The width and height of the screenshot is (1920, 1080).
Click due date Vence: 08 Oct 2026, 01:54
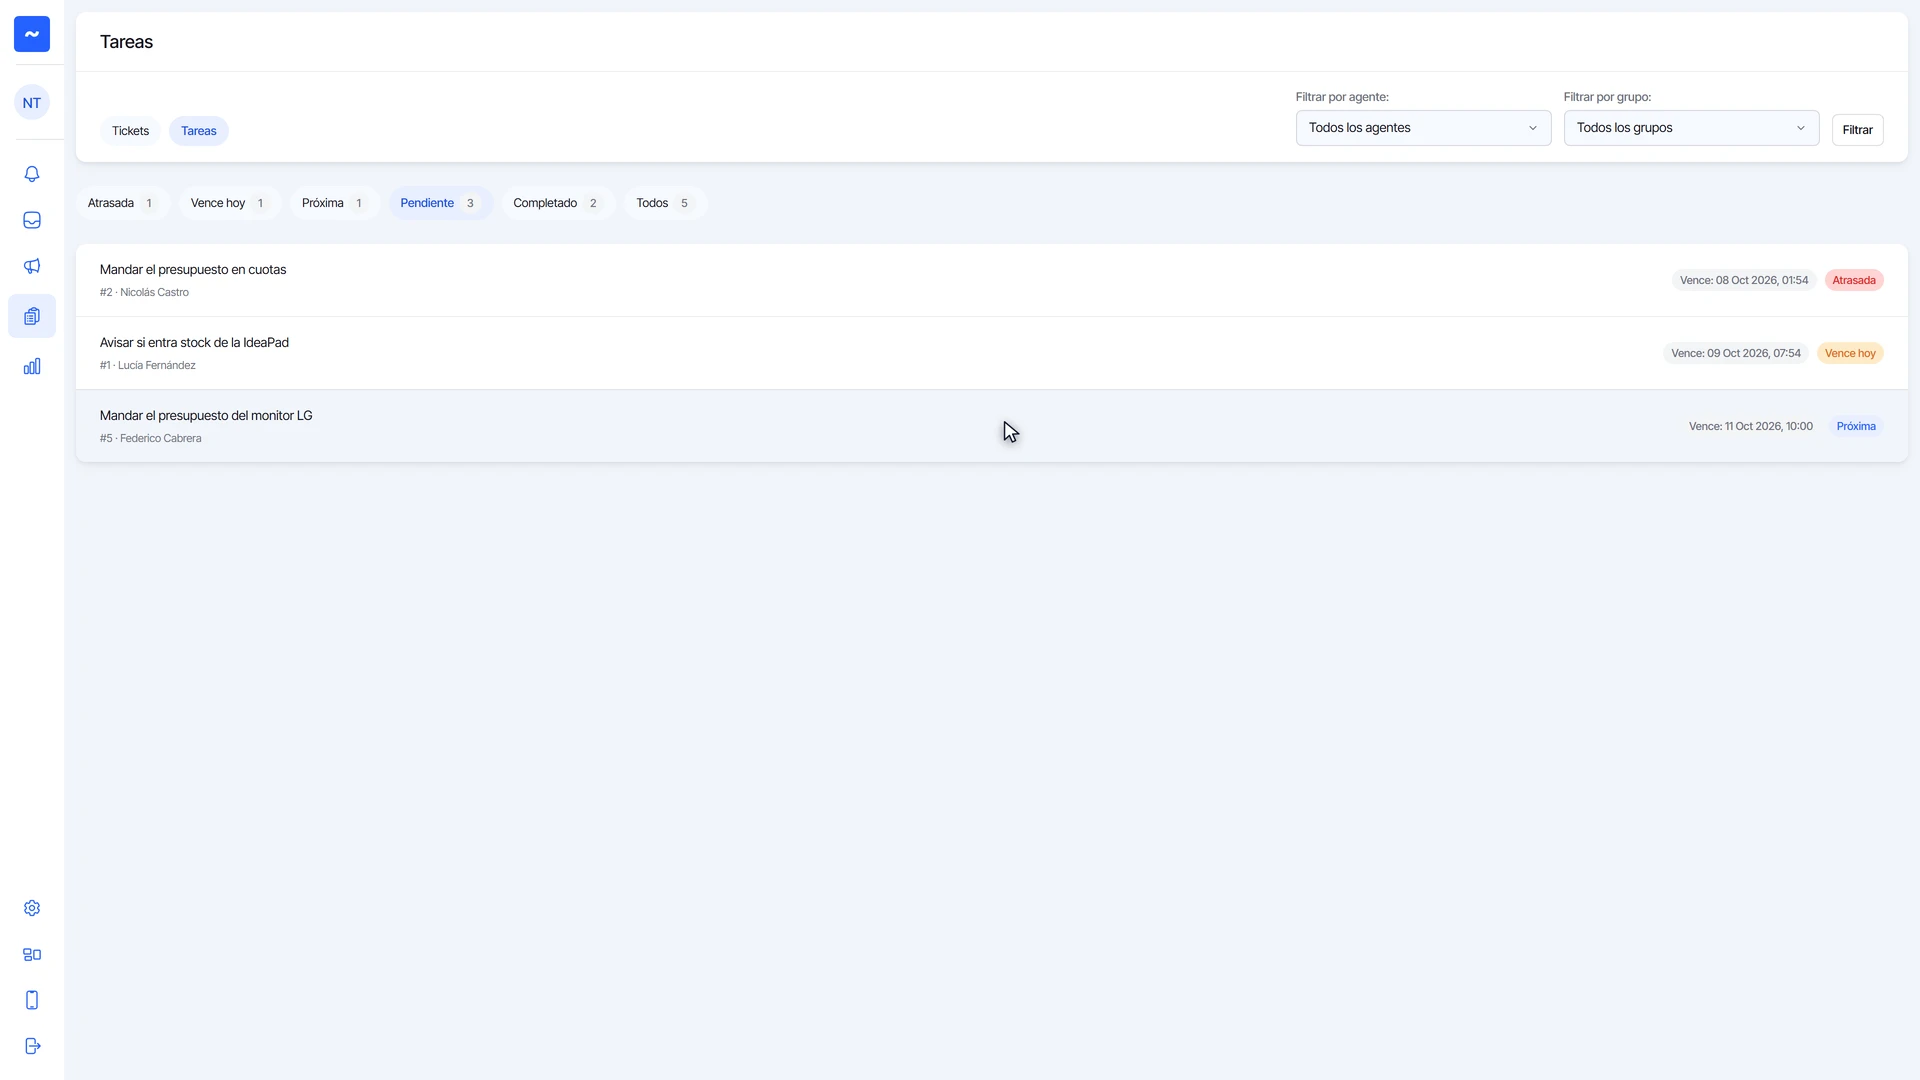click(1744, 280)
